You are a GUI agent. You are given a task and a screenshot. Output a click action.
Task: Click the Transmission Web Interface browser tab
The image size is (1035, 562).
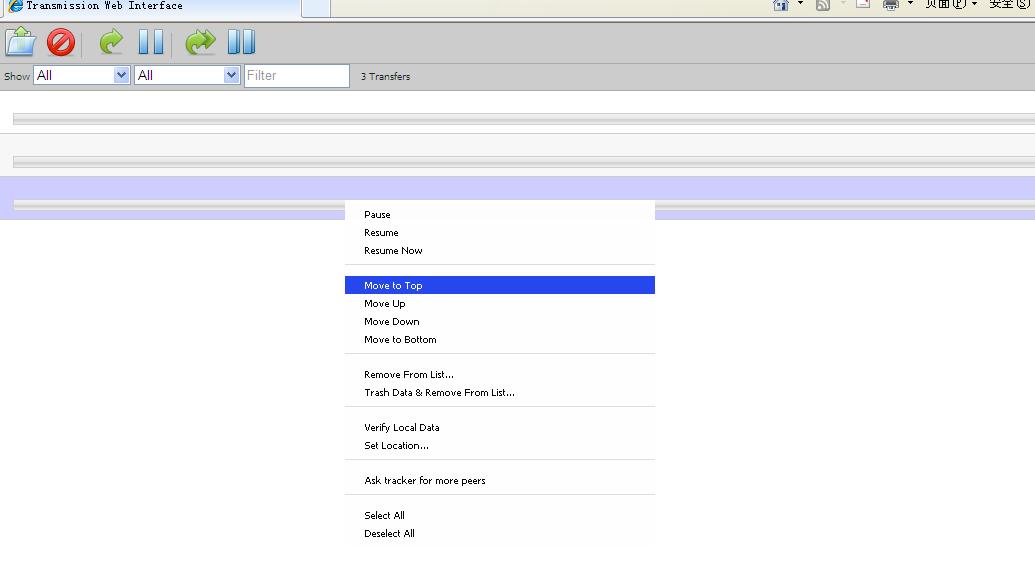[152, 6]
